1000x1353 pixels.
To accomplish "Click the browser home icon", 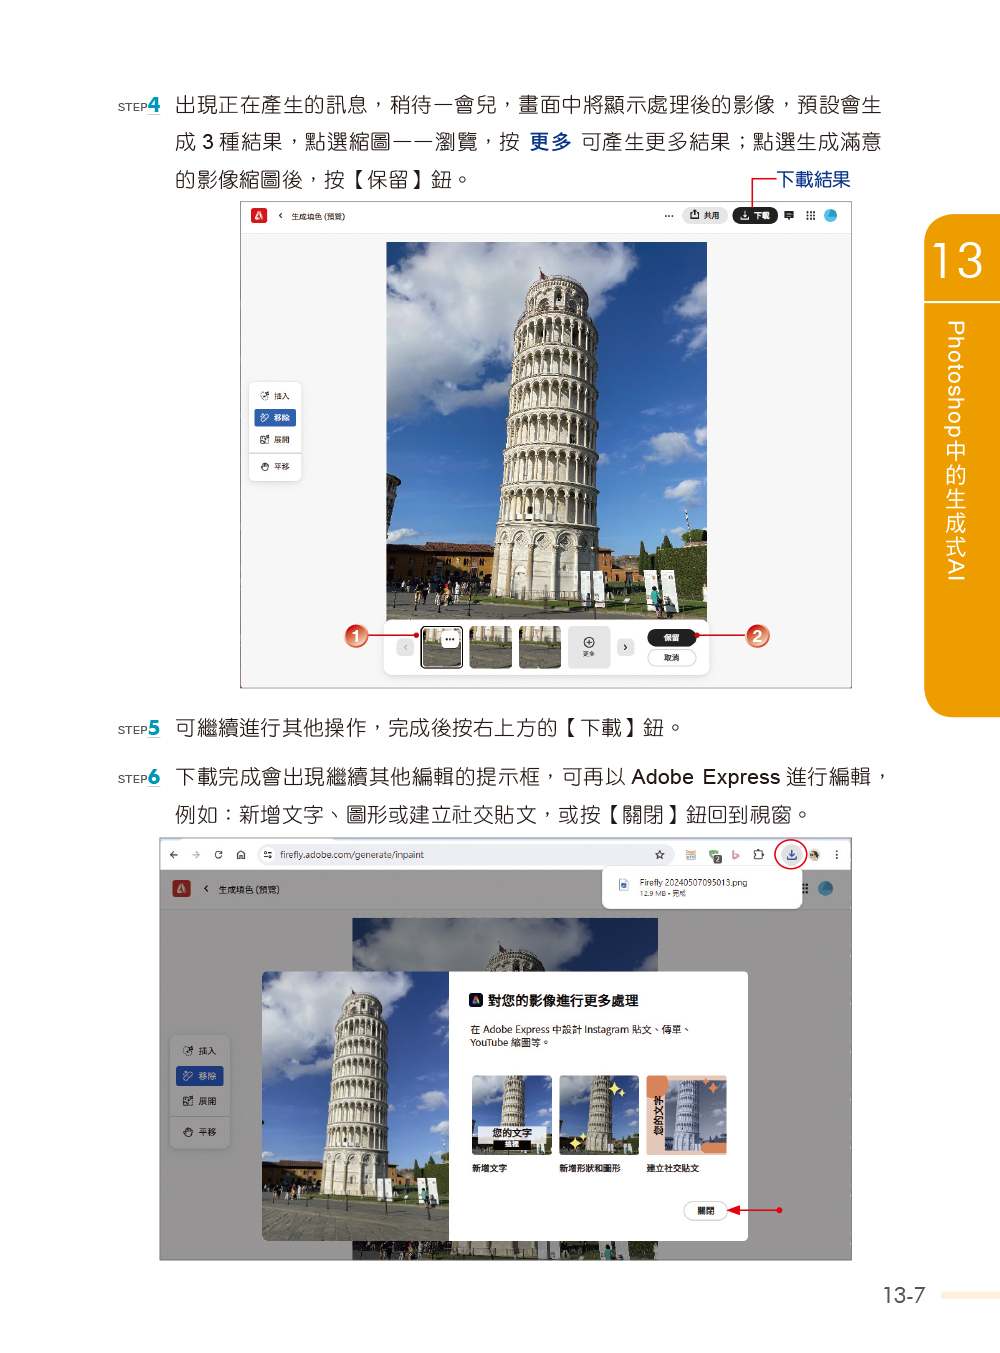I will tap(241, 855).
